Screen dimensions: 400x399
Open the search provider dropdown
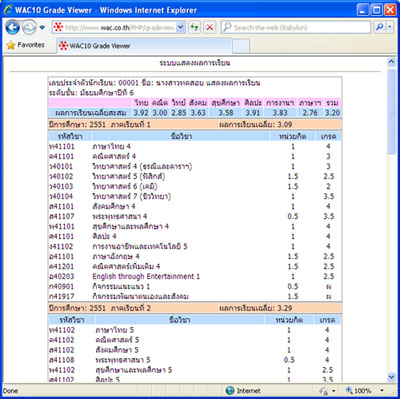click(x=390, y=28)
